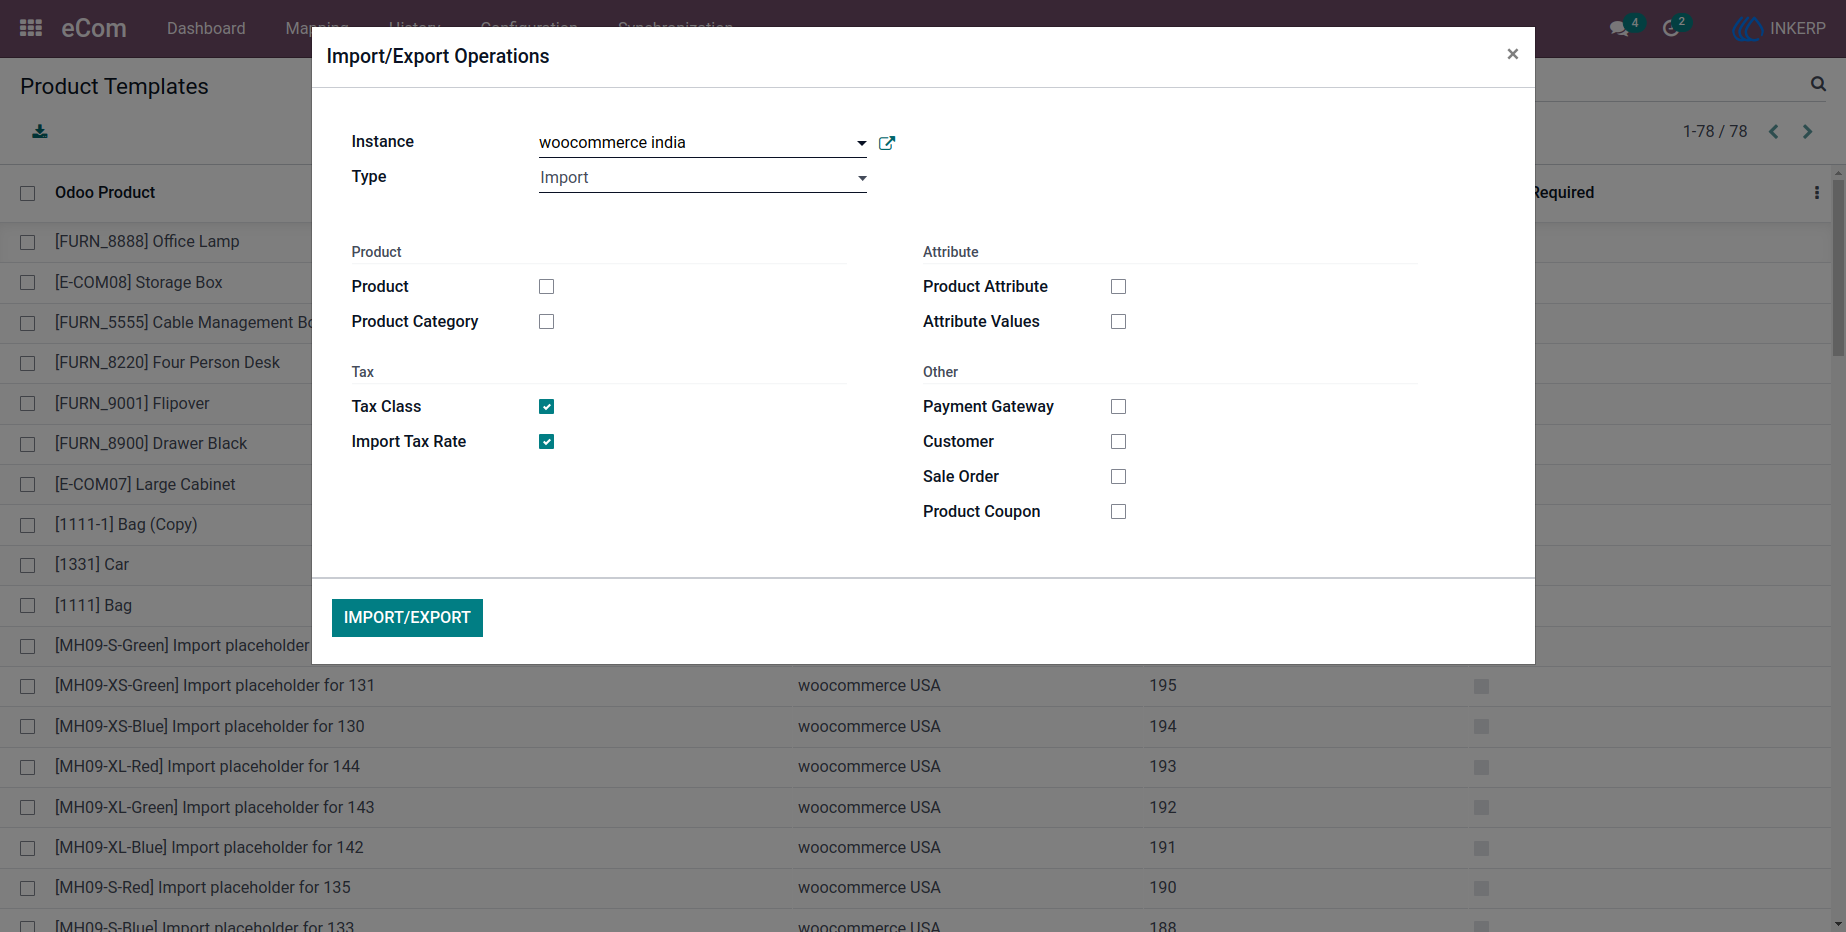Select checkbox for MH09-XL-Red placeholder 144
Image resolution: width=1846 pixels, height=932 pixels.
point(28,767)
